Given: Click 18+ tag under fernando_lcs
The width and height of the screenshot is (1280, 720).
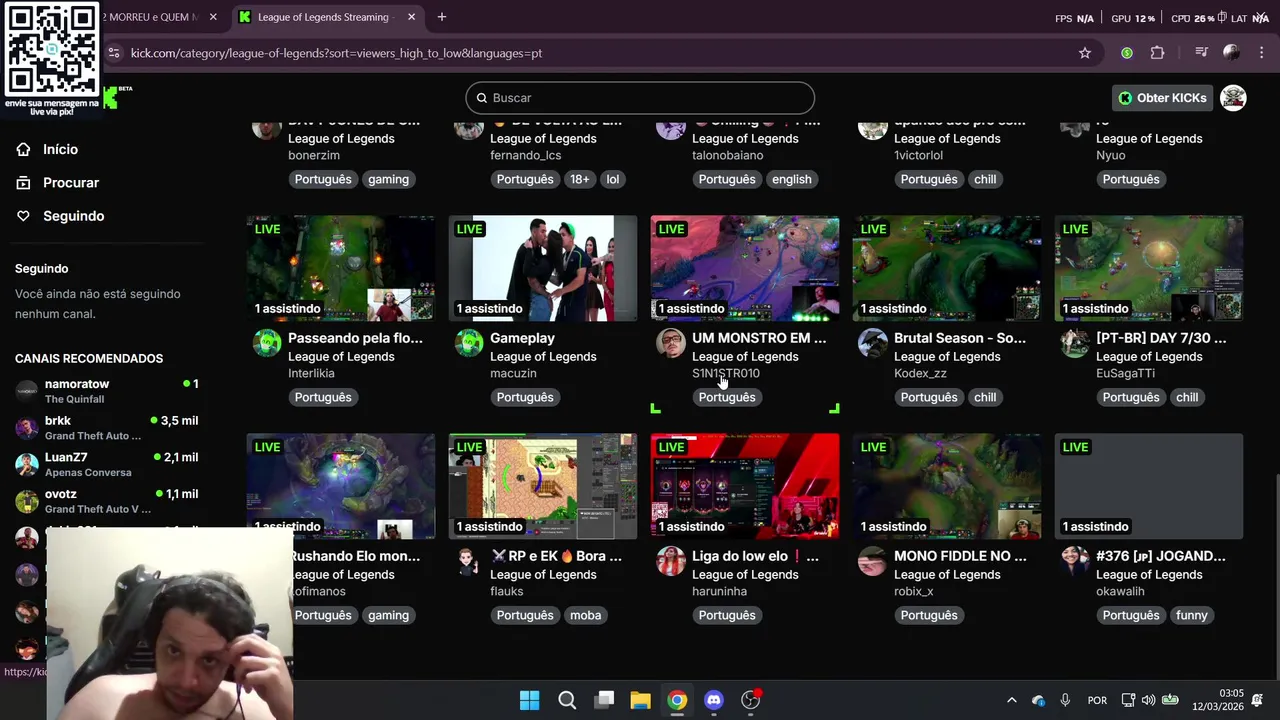Looking at the screenshot, I should 579,179.
